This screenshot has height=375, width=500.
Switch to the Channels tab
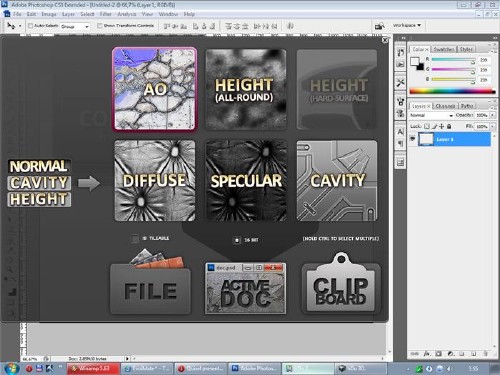coord(445,106)
